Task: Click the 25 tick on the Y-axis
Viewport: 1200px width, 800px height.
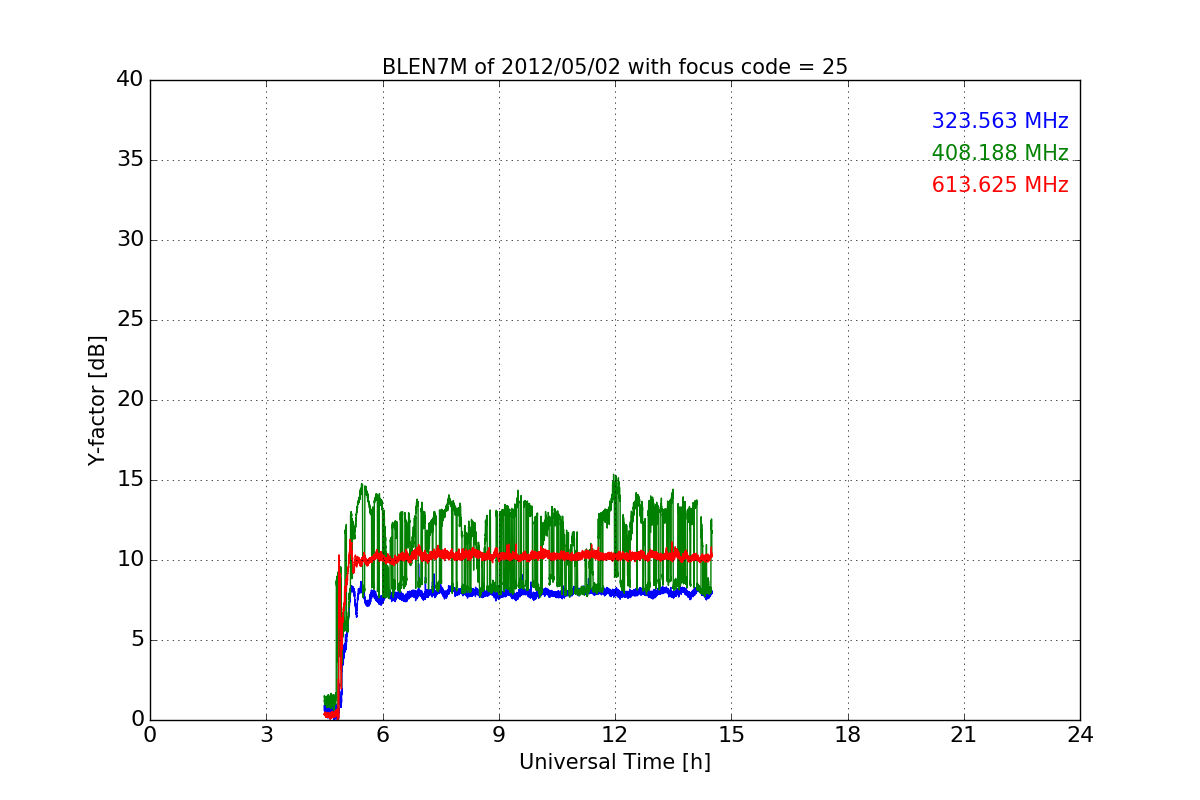Action: point(130,320)
